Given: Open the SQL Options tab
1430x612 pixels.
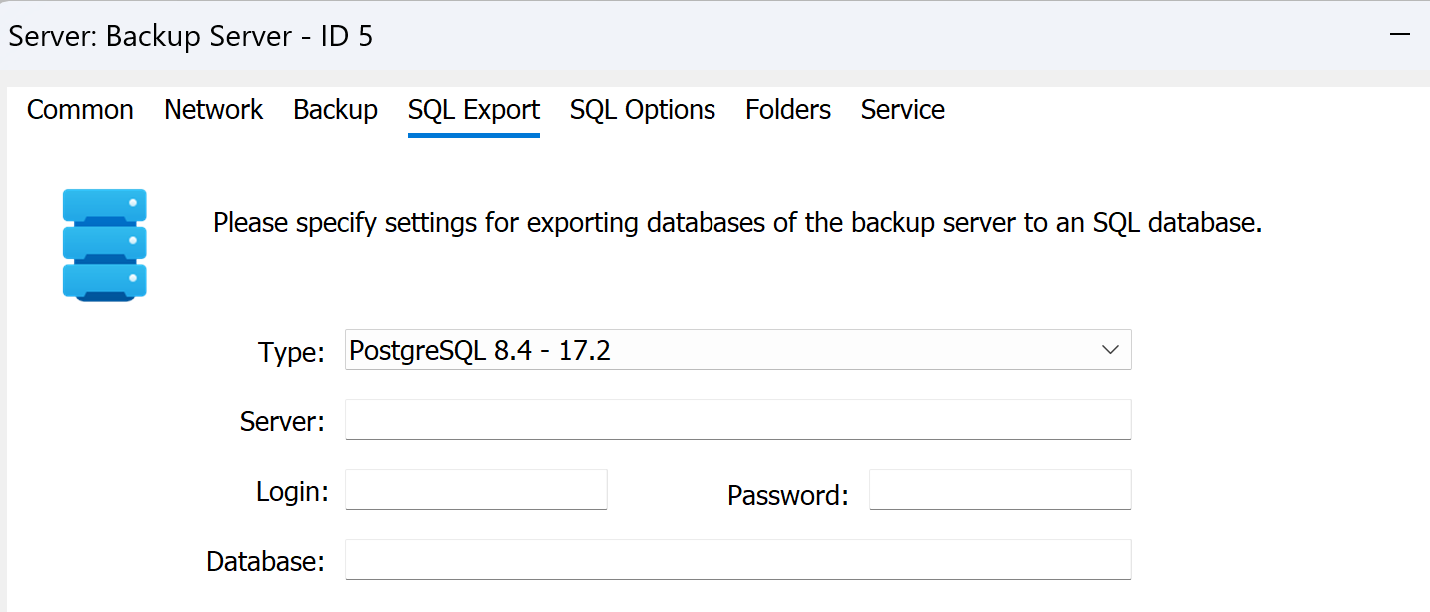Looking at the screenshot, I should tap(642, 110).
